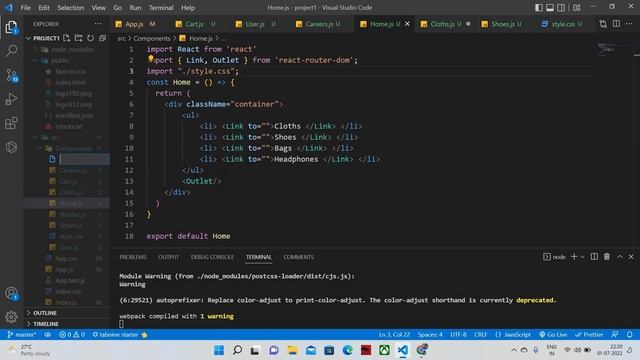
Task: Open Microsoft Edge from taskbar
Action: click(x=348, y=350)
